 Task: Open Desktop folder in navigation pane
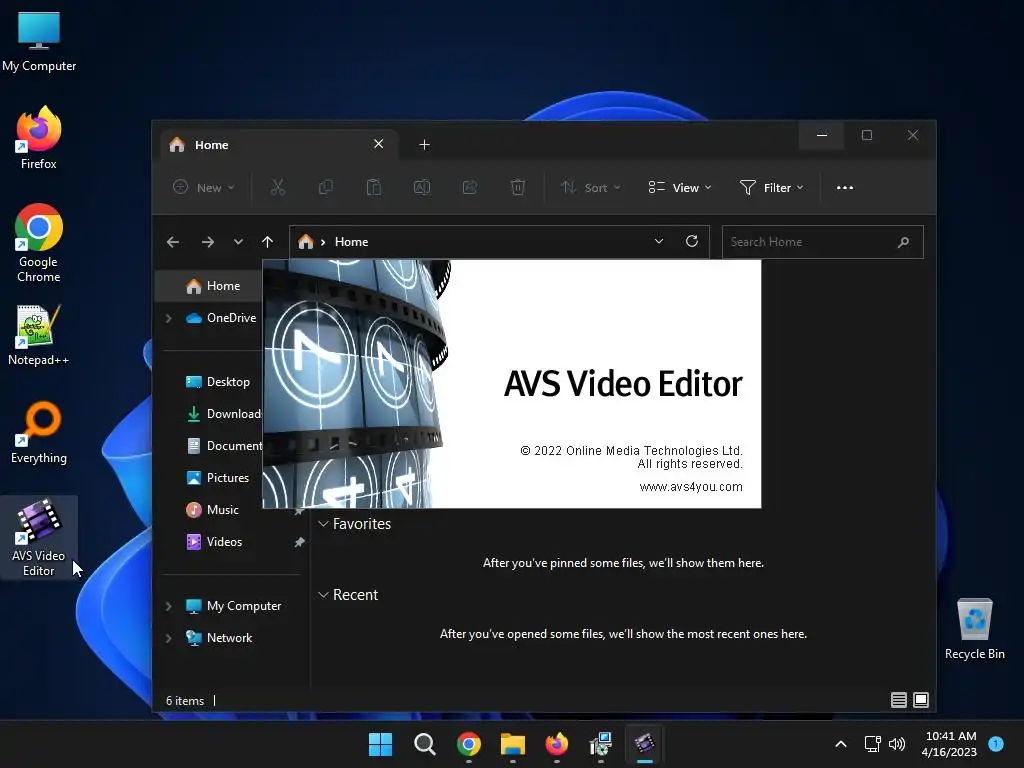(217, 382)
